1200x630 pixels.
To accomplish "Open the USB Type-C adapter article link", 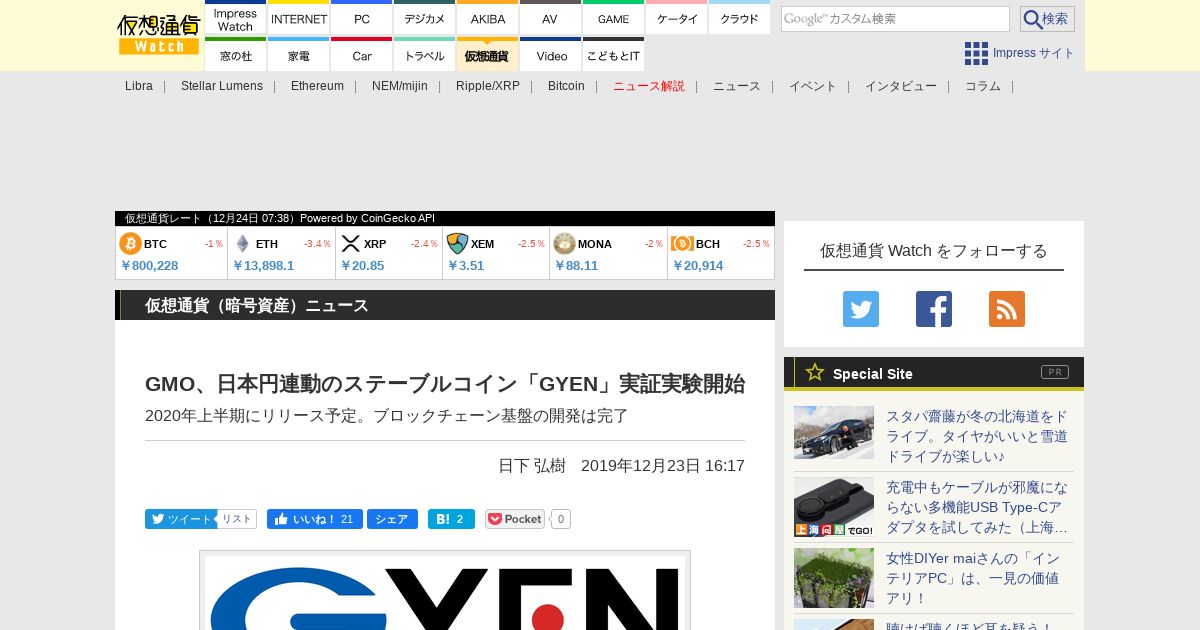I will 977,507.
